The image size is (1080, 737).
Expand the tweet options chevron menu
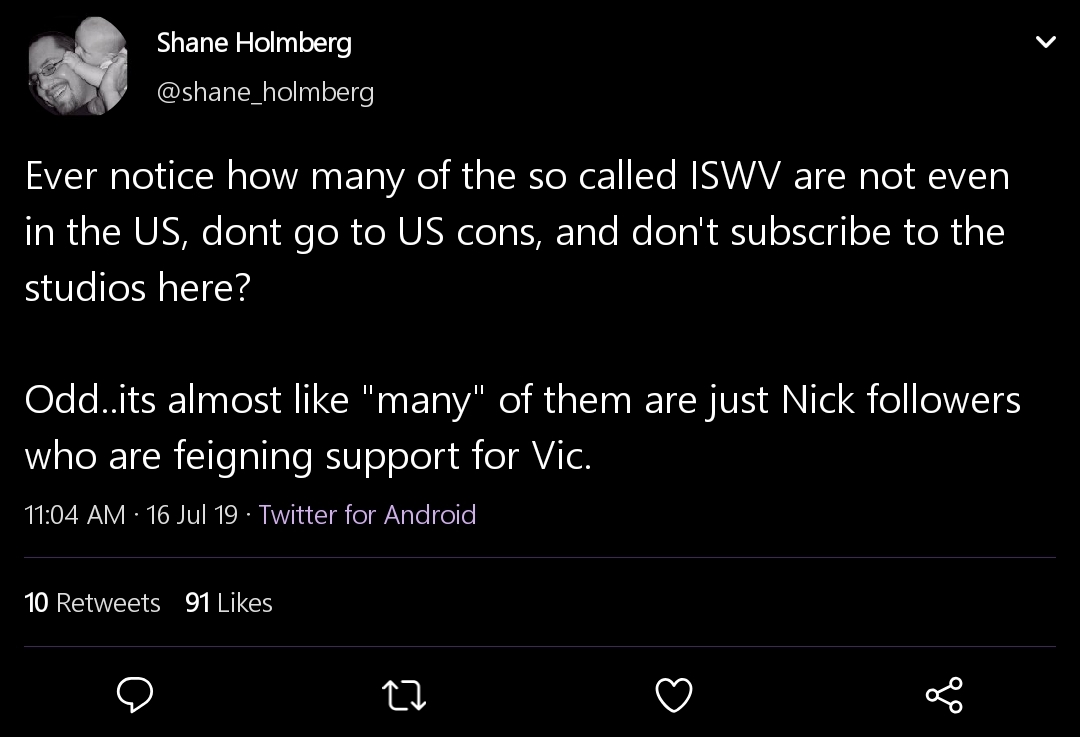tap(1046, 42)
